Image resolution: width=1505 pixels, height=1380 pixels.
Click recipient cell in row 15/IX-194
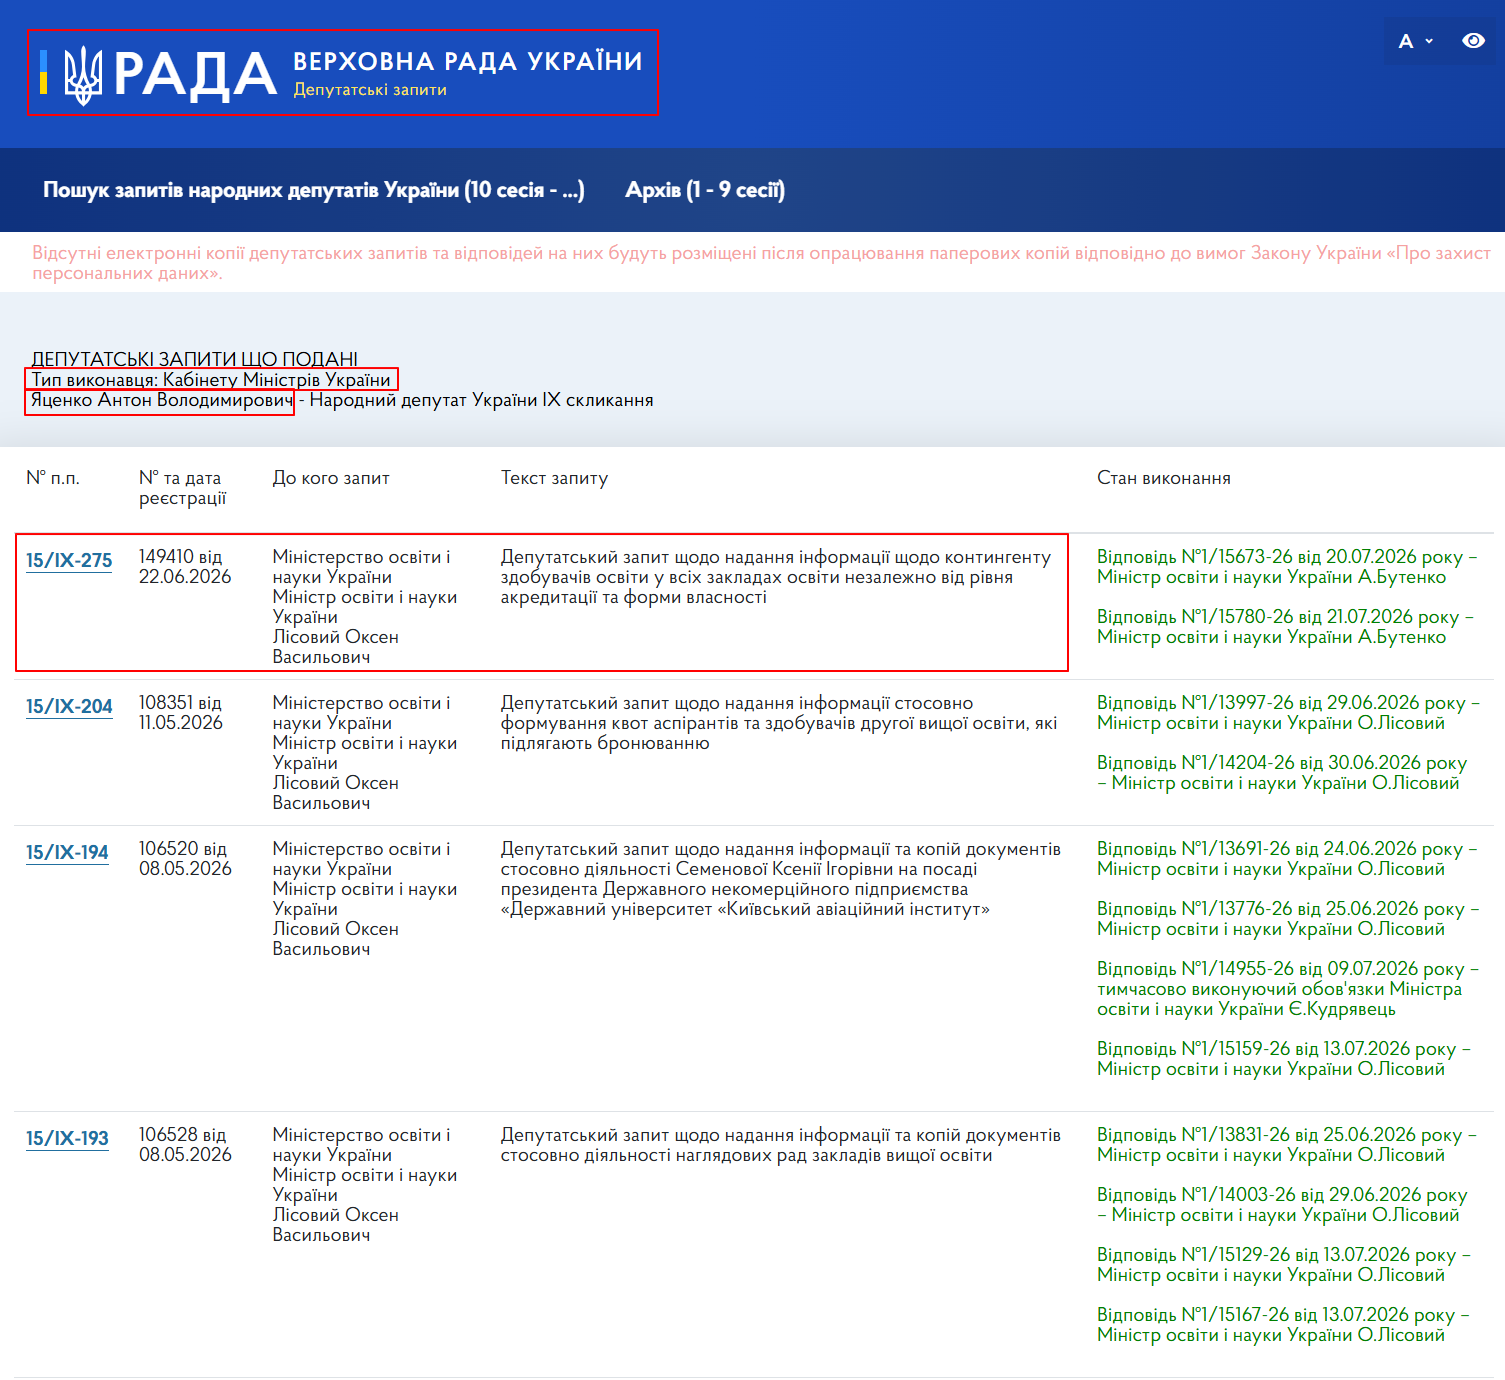coord(365,899)
